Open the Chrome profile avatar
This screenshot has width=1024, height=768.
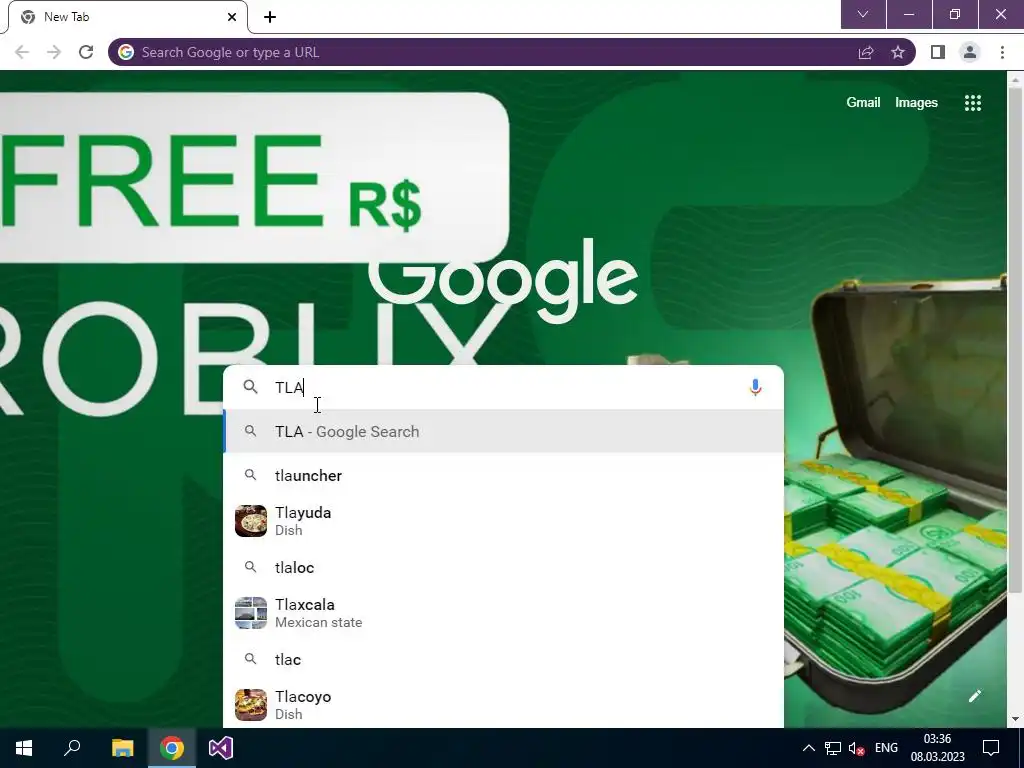tap(970, 52)
